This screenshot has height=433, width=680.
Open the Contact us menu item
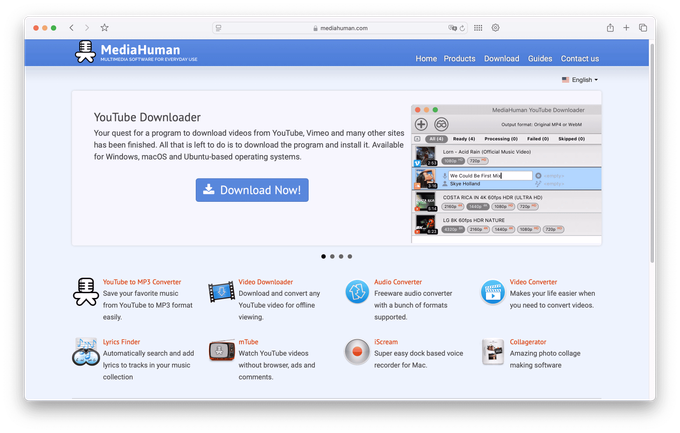coord(579,59)
